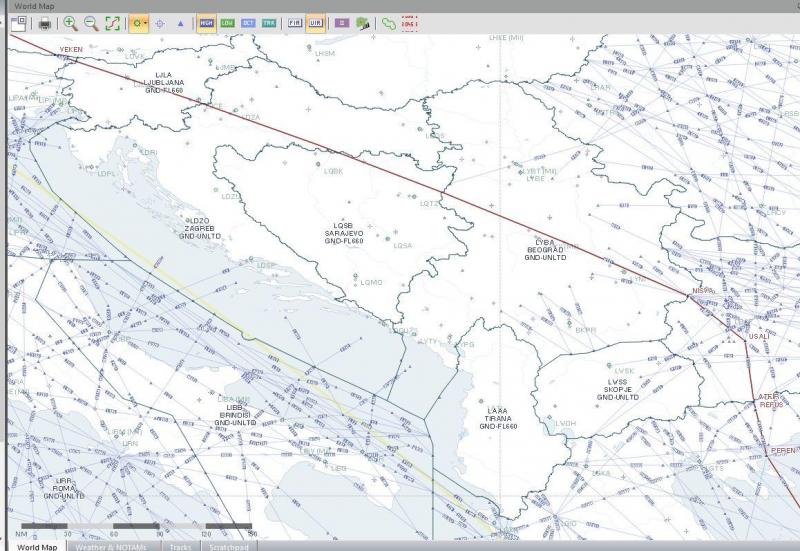Click the purple toolbar icon
800x551 pixels.
coord(342,23)
